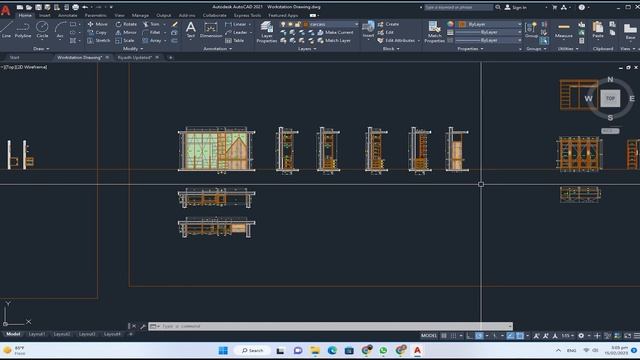Click the TOP face of the ViewCube

tap(610, 98)
